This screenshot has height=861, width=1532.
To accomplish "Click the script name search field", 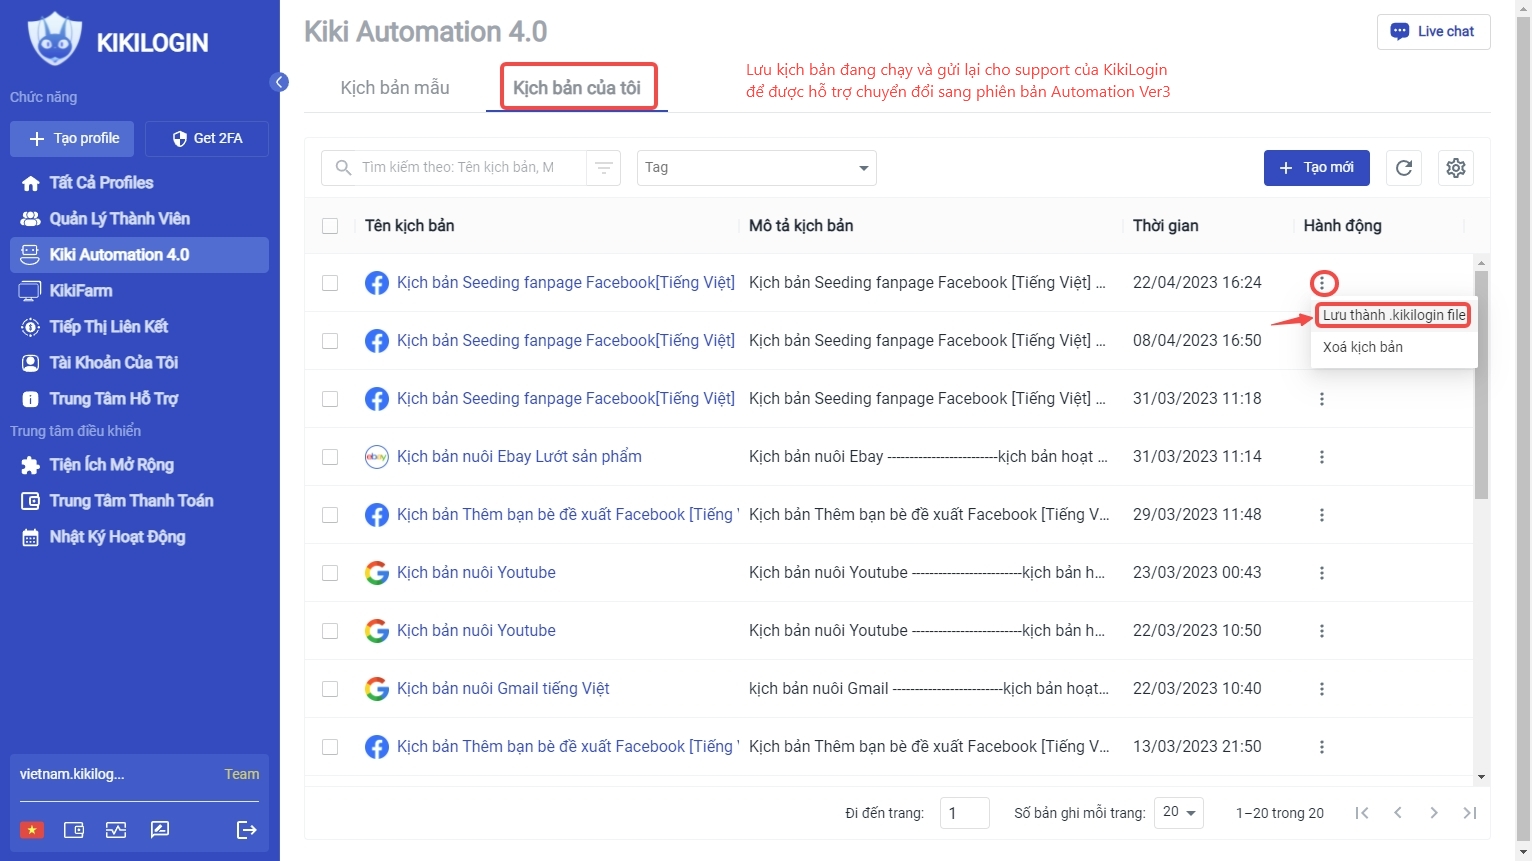I will pyautogui.click(x=460, y=168).
